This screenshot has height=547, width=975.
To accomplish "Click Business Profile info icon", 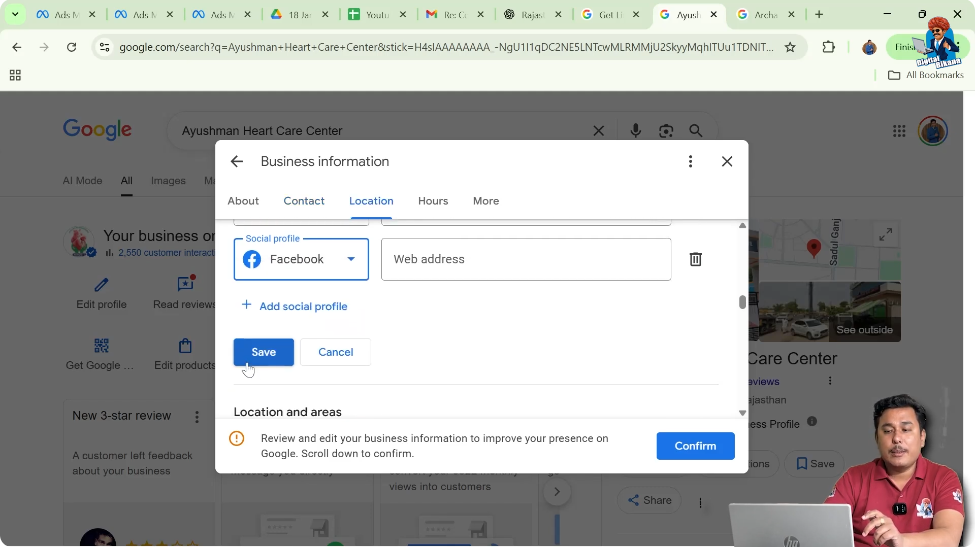I will (x=812, y=421).
